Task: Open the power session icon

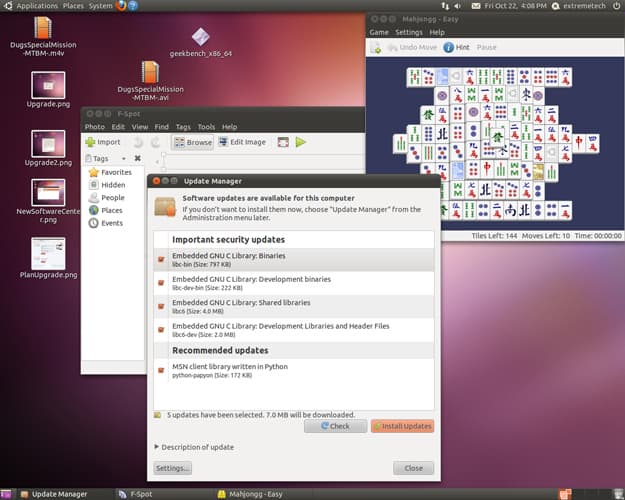Action: point(616,6)
